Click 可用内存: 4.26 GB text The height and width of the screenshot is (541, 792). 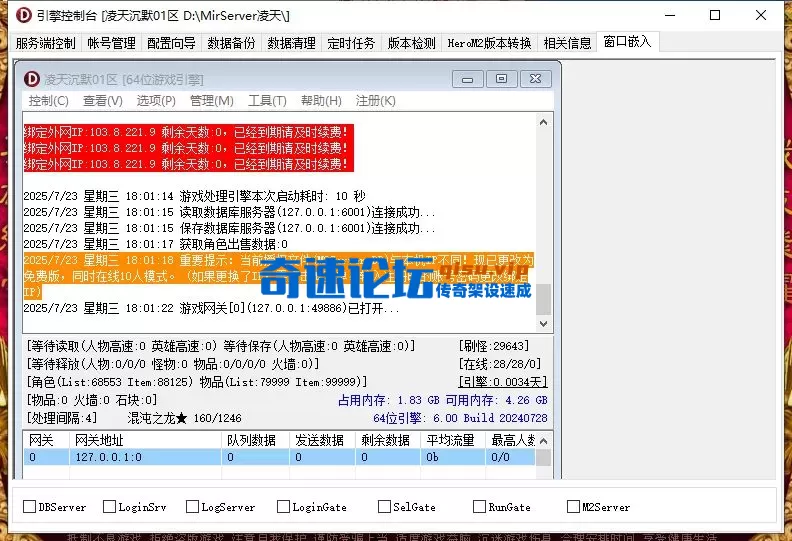click(x=497, y=400)
